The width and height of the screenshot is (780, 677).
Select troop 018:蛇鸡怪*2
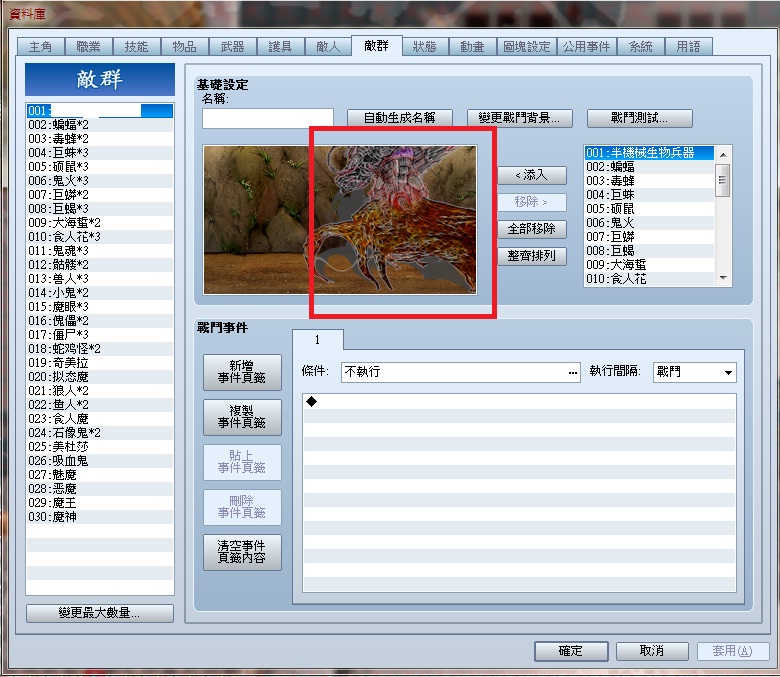pyautogui.click(x=100, y=349)
